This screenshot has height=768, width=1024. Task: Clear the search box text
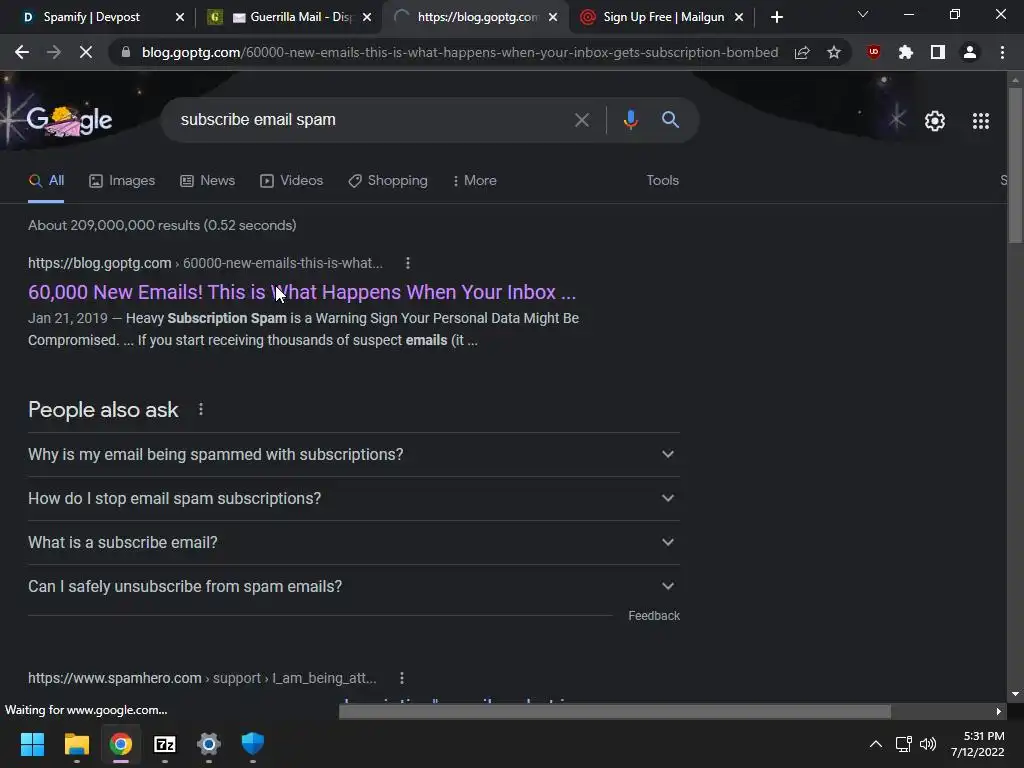click(x=582, y=120)
